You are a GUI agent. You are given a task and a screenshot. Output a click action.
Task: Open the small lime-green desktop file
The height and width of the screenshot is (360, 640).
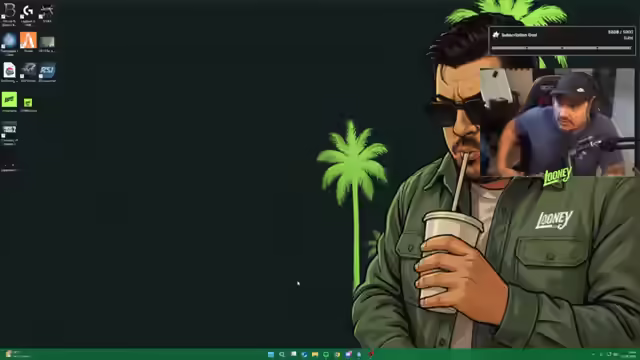(28, 104)
